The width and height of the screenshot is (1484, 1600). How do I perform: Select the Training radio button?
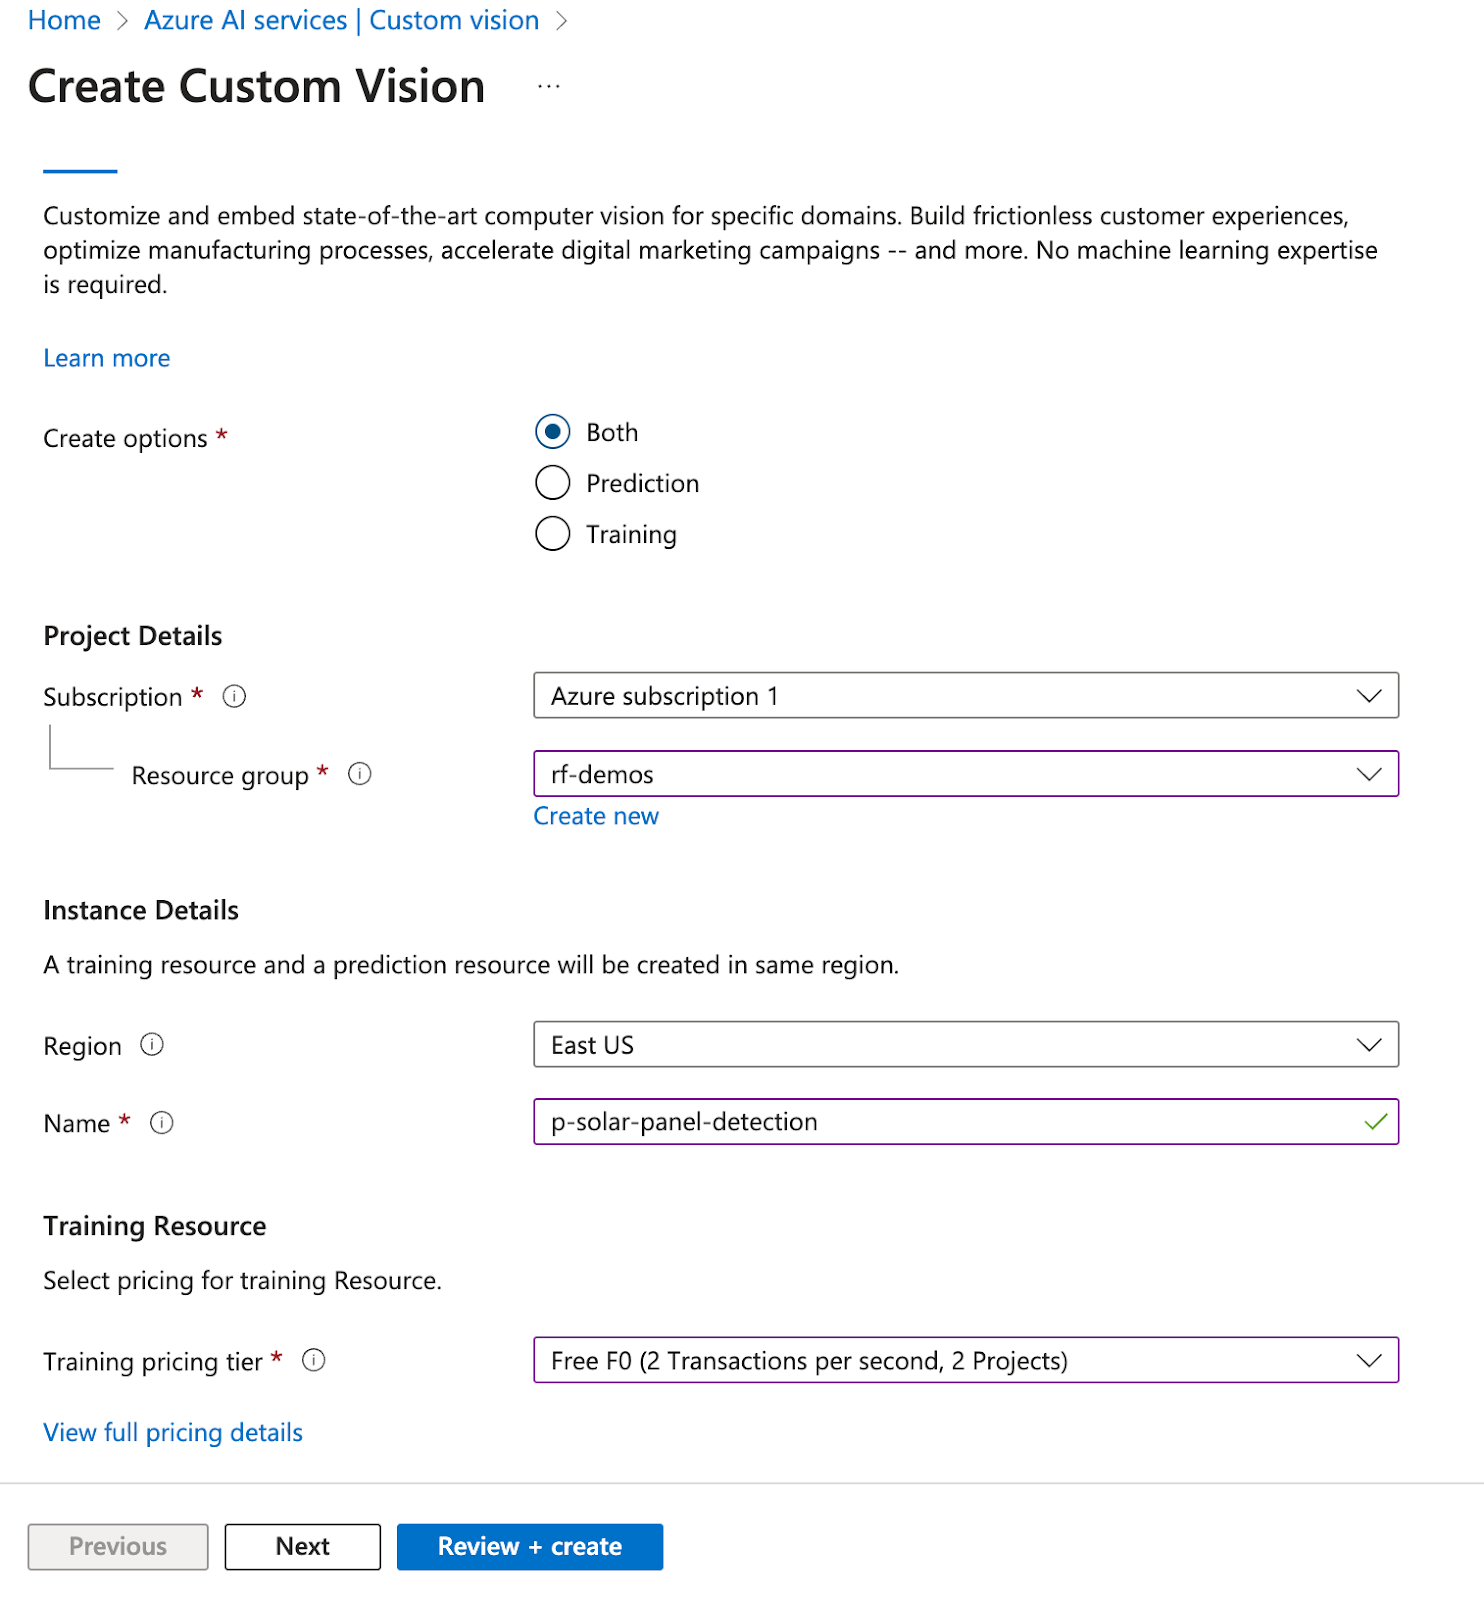coord(553,534)
